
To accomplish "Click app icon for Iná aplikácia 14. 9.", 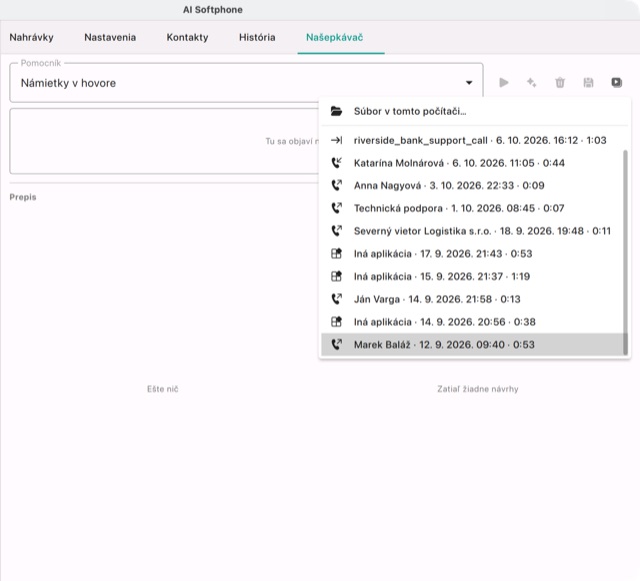I will coord(336,322).
